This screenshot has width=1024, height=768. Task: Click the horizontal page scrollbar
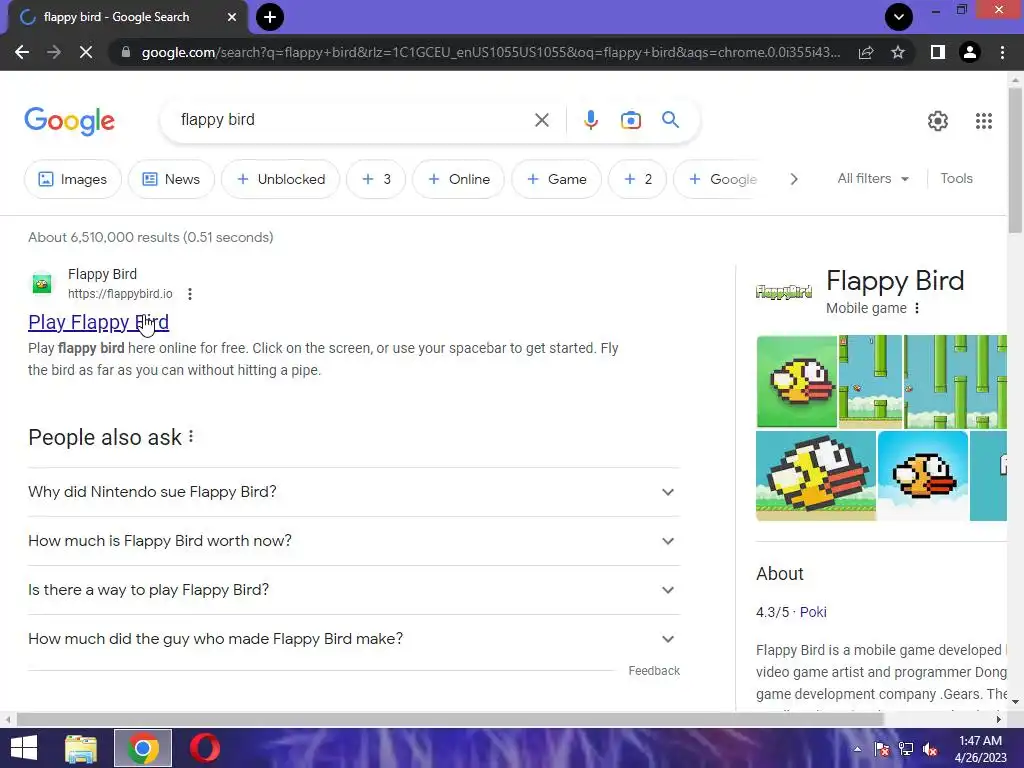coord(450,719)
